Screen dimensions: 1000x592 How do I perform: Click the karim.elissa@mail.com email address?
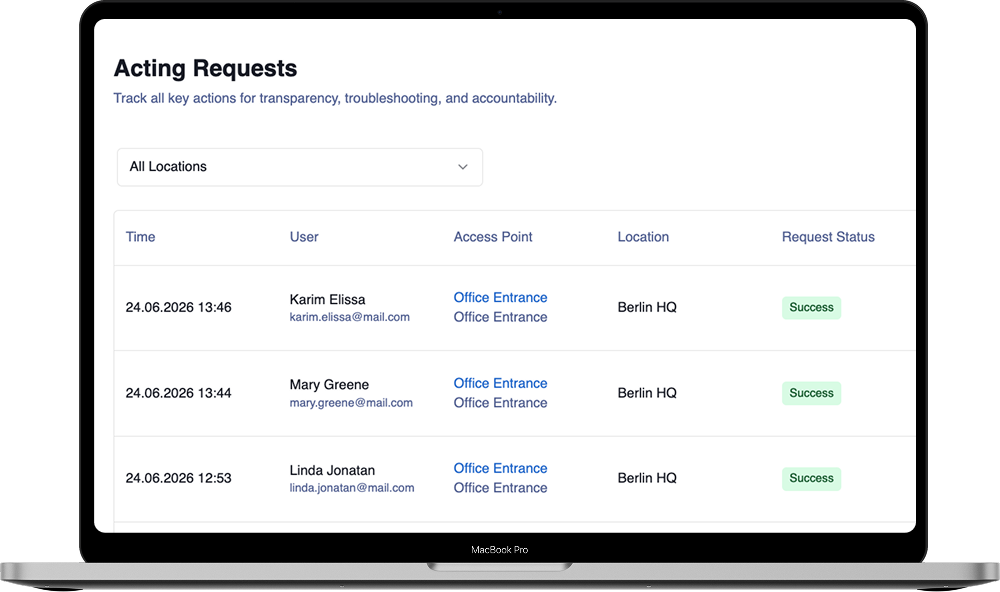[349, 317]
